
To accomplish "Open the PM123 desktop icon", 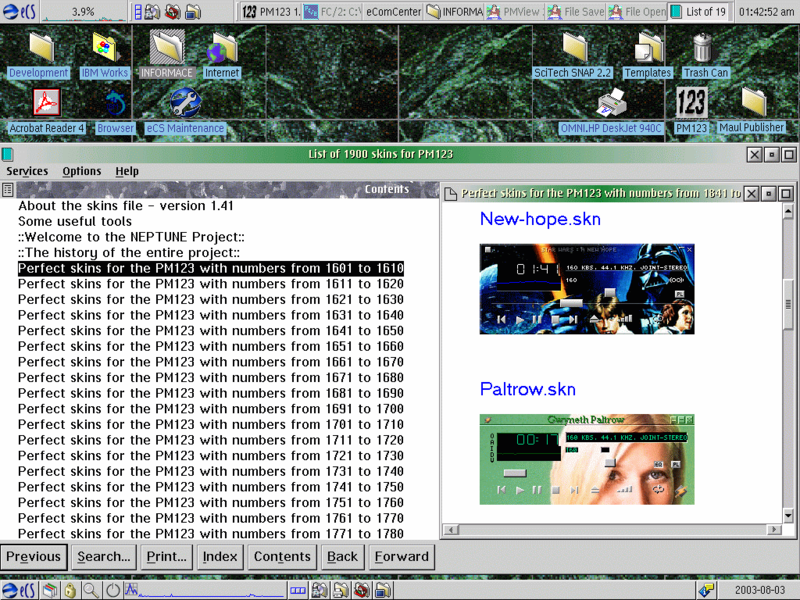I will pyautogui.click(x=691, y=103).
